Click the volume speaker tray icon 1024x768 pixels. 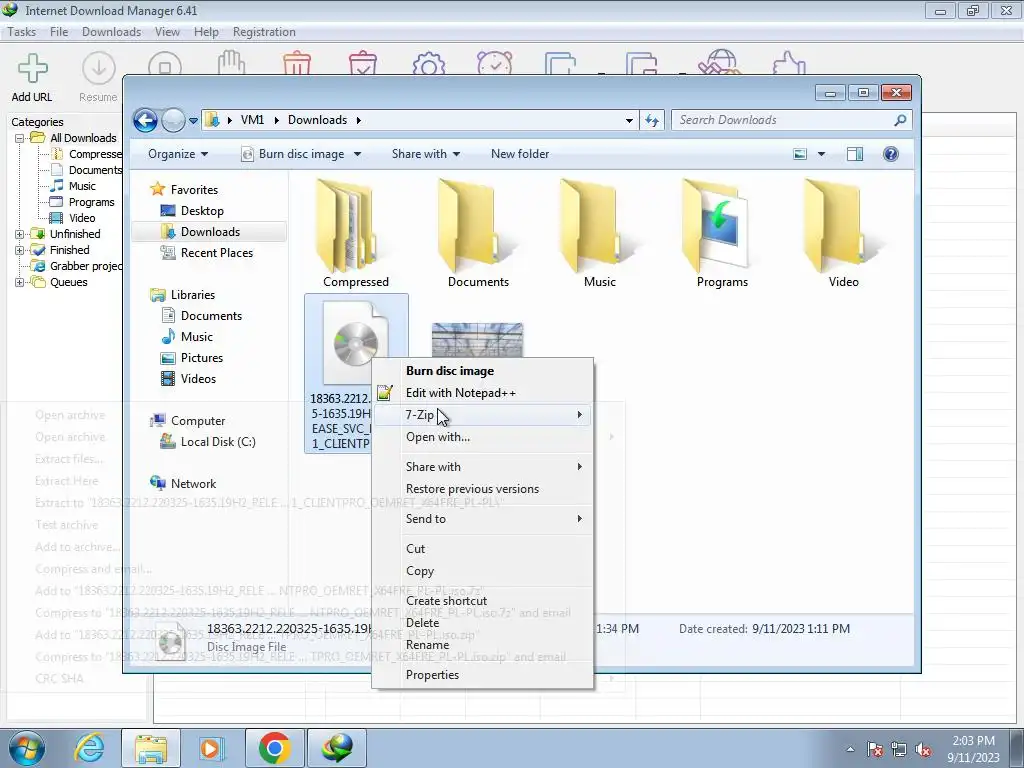[x=923, y=750]
